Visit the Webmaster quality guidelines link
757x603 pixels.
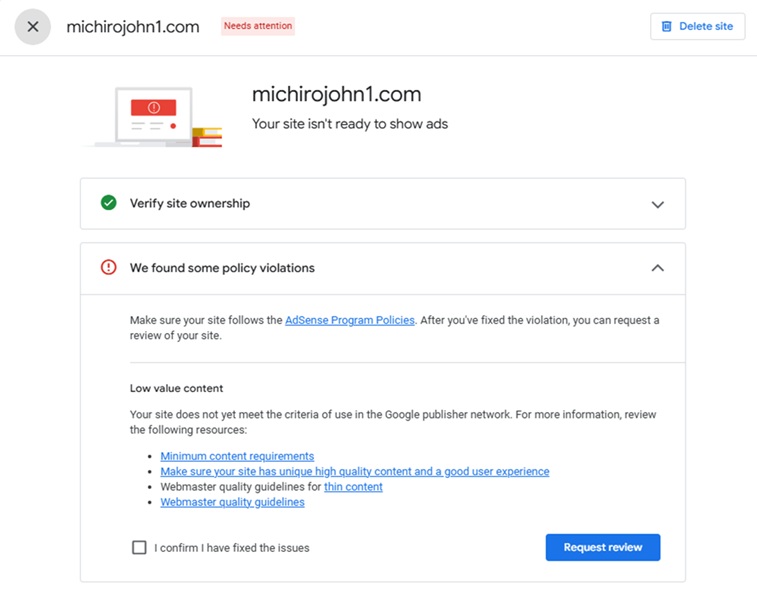(x=232, y=502)
